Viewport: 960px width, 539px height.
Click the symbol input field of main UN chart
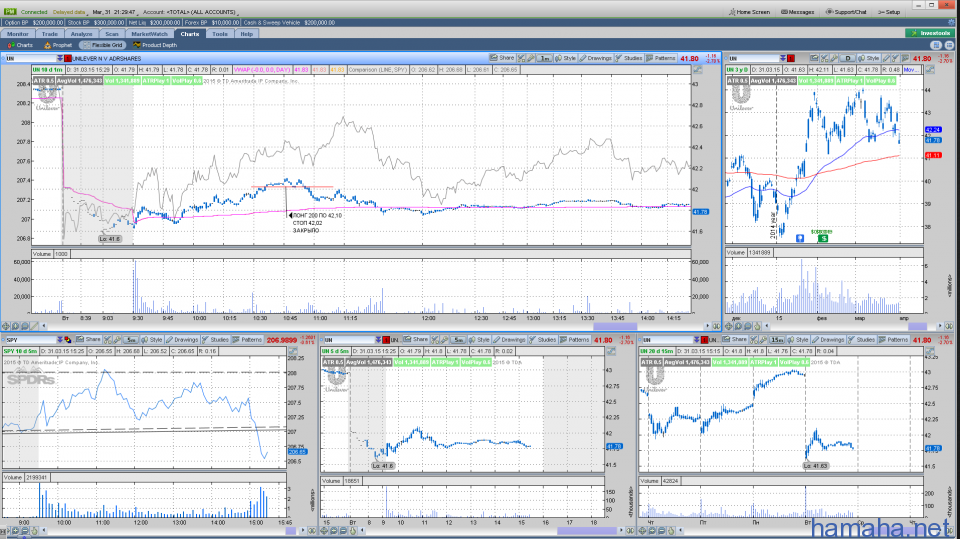click(31, 58)
